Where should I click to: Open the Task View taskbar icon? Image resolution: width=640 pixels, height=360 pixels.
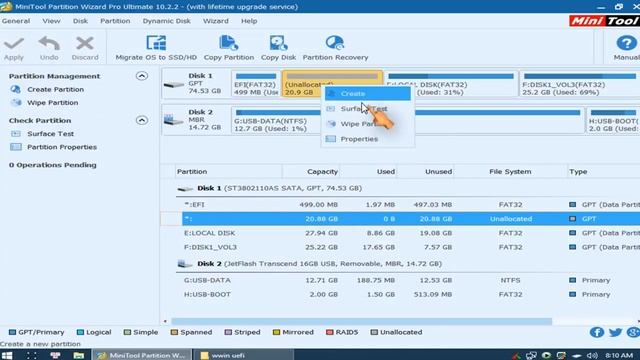[31, 355]
